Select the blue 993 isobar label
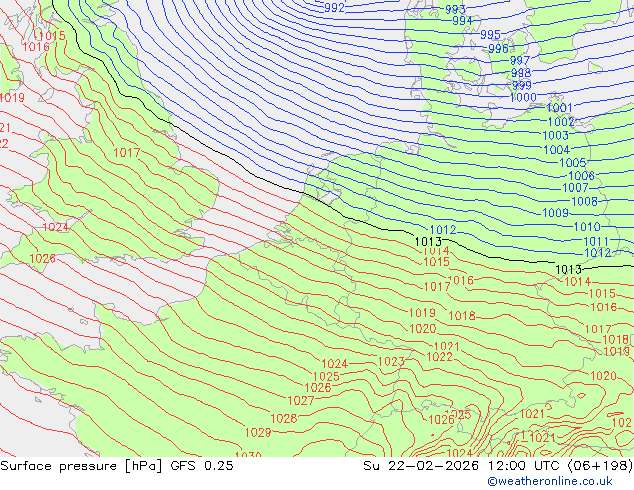Viewport: 634px width, 490px height. click(455, 9)
